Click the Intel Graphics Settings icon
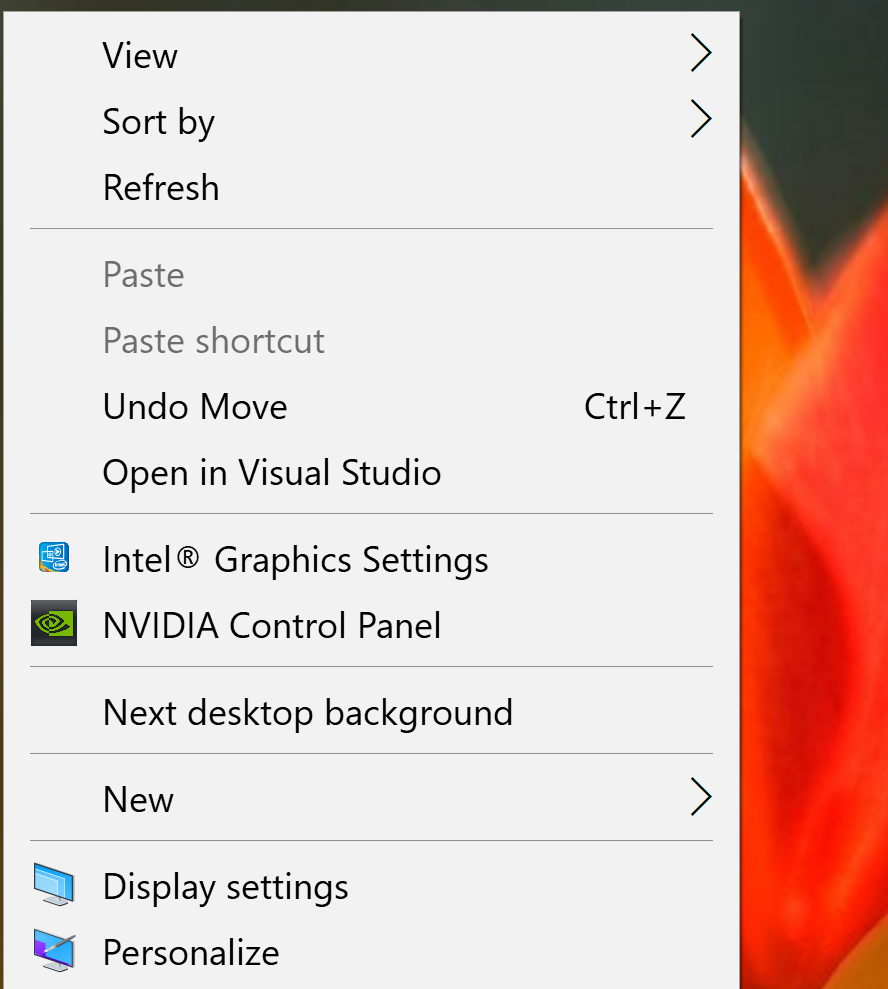888x989 pixels. click(x=54, y=558)
